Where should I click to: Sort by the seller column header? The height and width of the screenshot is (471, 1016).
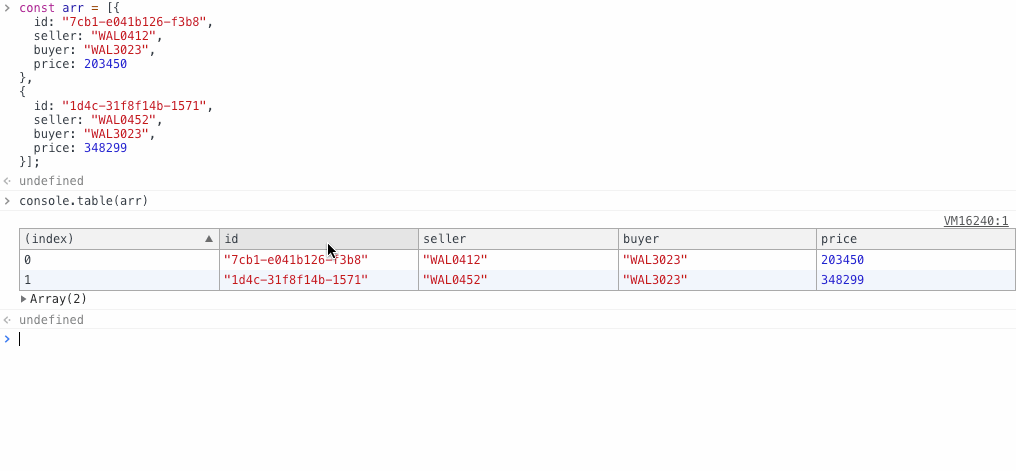point(518,239)
